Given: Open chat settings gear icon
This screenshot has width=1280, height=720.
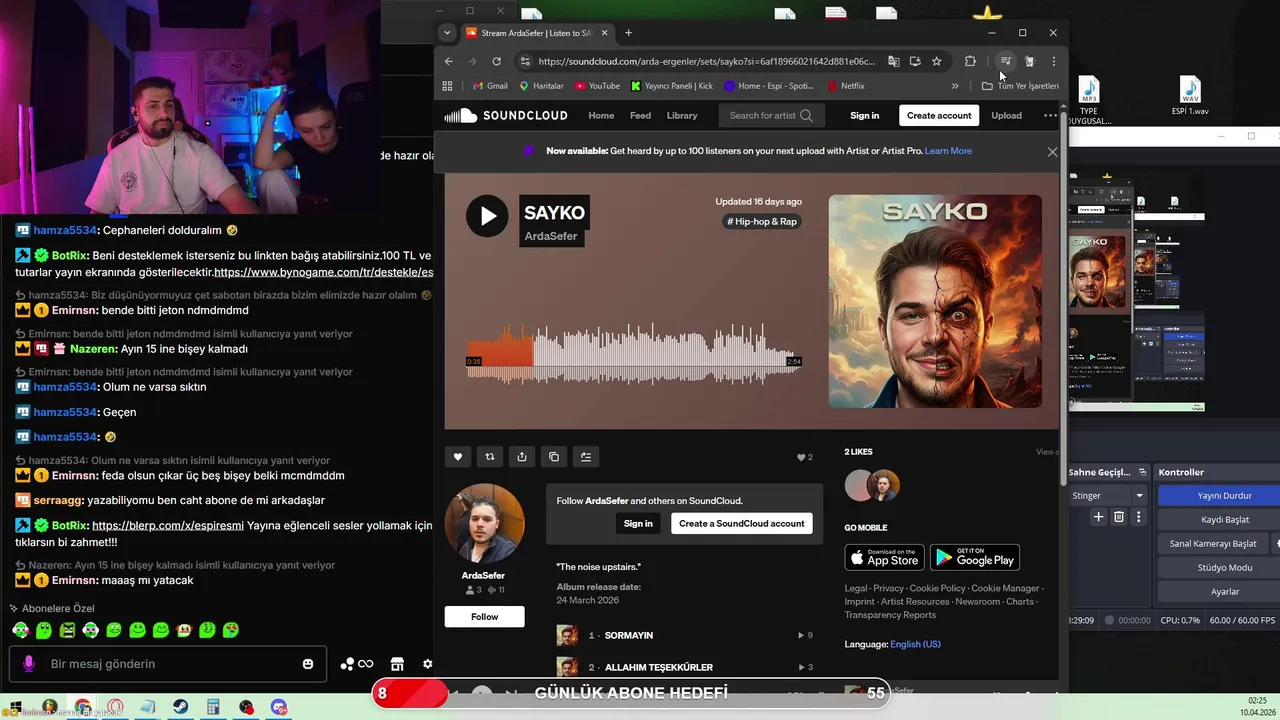Looking at the screenshot, I should tap(428, 664).
